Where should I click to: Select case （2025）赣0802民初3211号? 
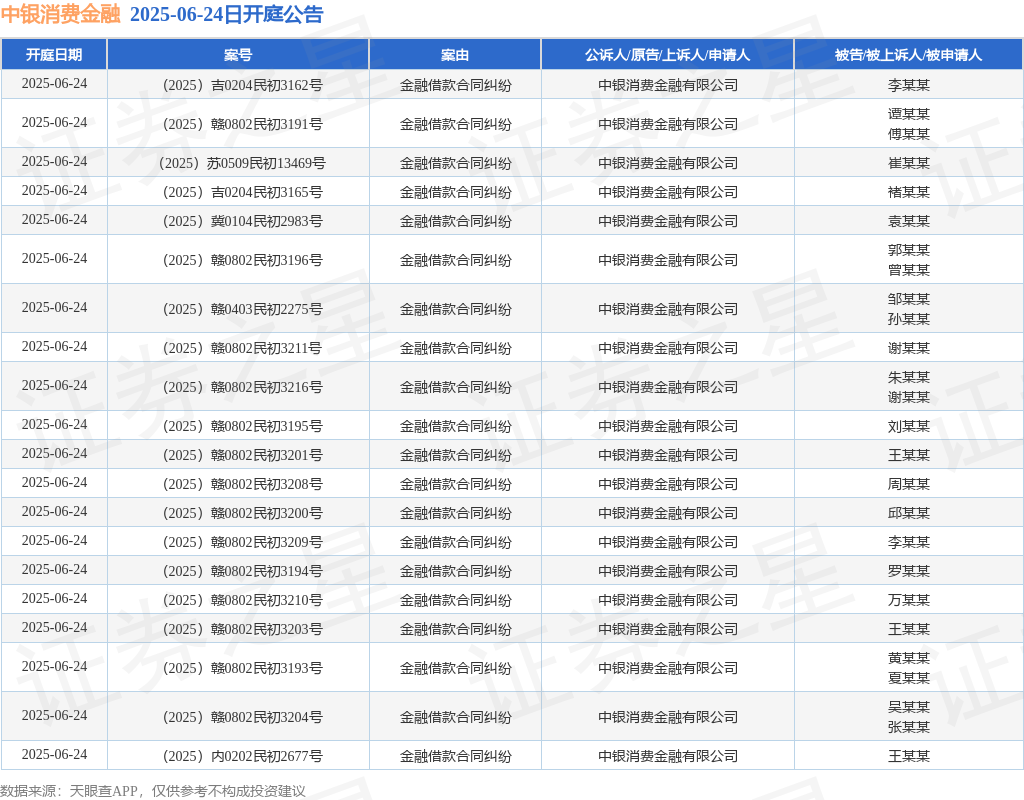pyautogui.click(x=238, y=348)
